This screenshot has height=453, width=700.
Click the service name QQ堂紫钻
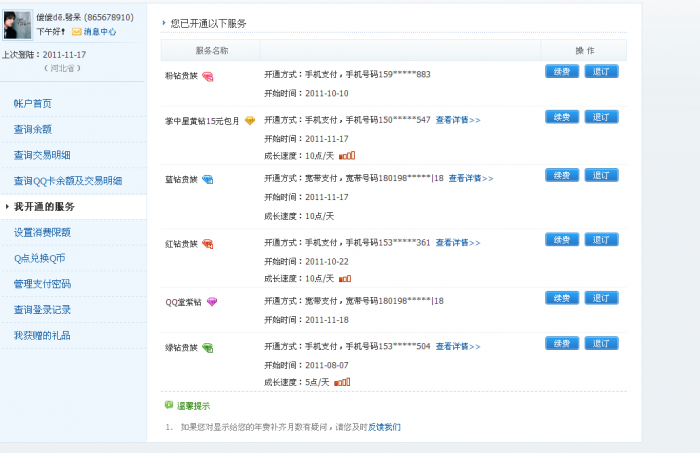coord(183,302)
